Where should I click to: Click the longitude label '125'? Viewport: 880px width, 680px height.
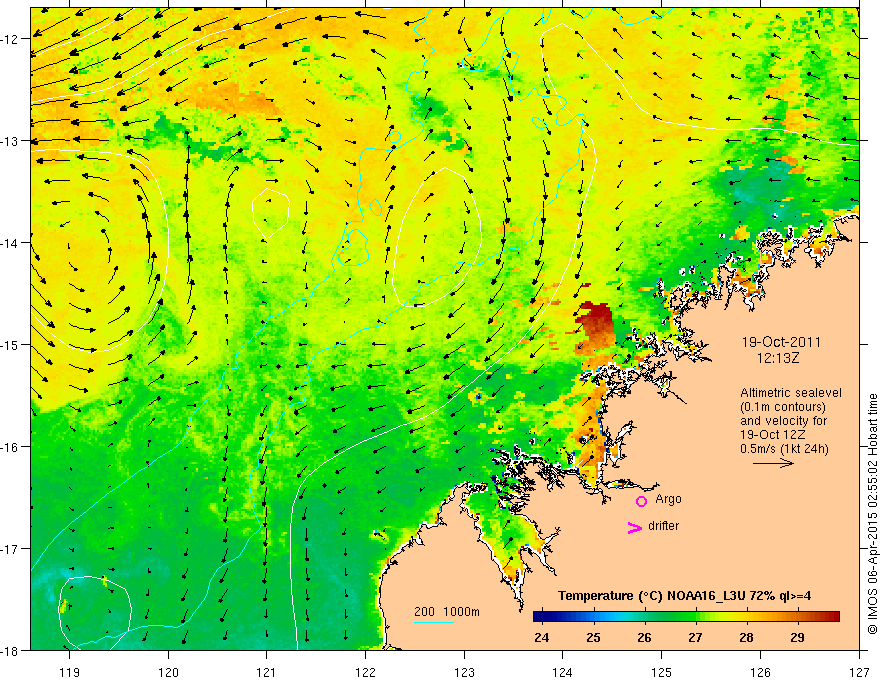tap(662, 672)
